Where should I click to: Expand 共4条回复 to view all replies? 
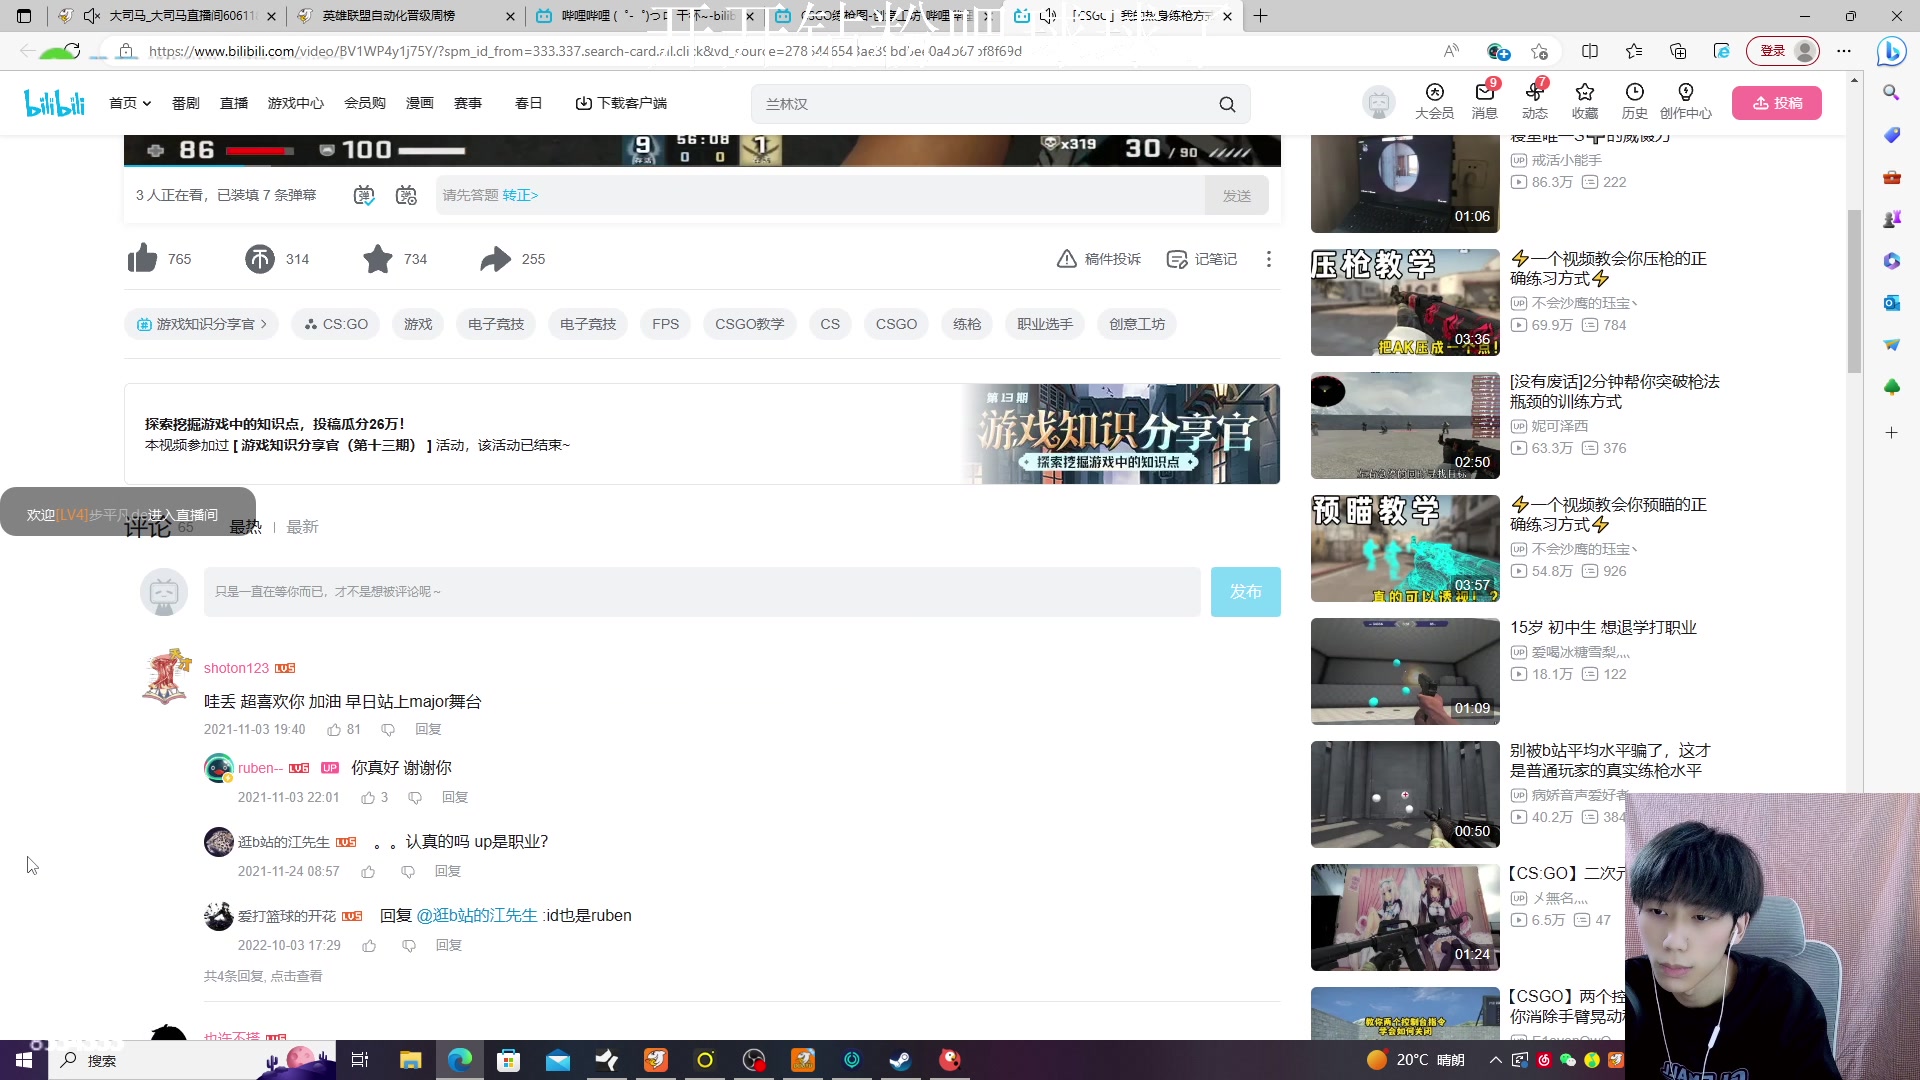click(x=263, y=976)
